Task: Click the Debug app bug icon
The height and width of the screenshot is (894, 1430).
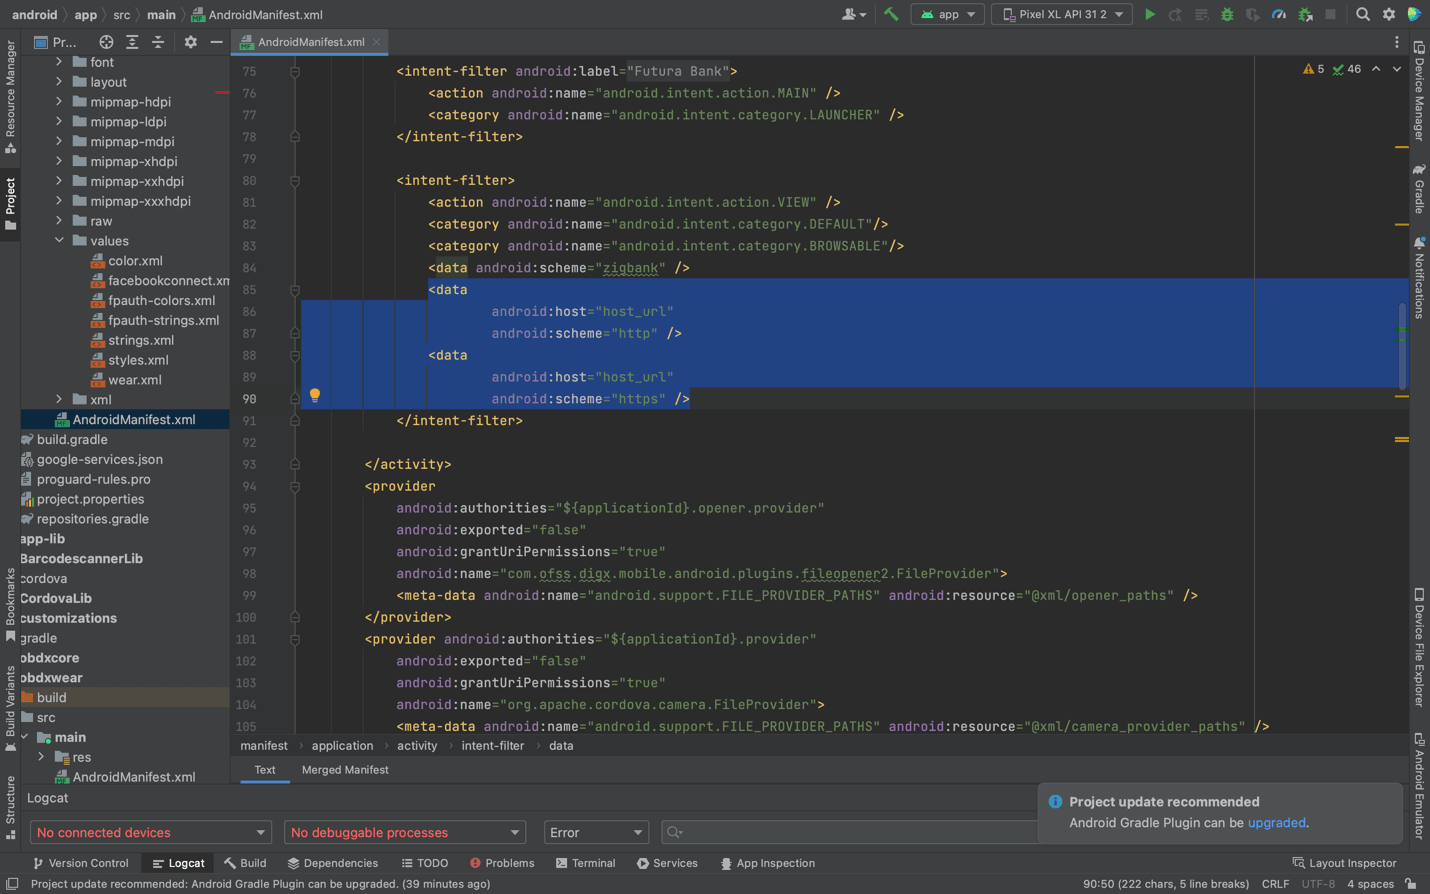Action: pos(1227,14)
